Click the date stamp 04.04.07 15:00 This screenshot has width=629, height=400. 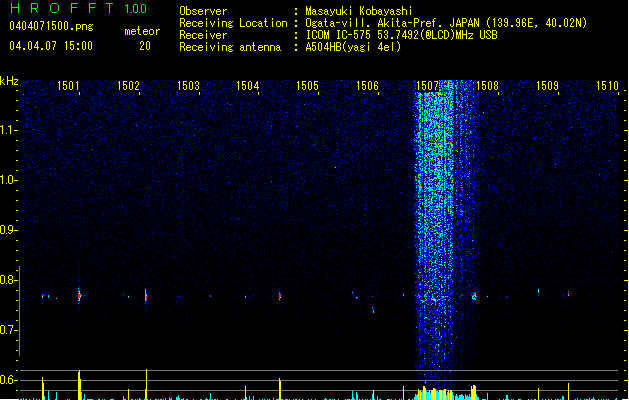coord(51,46)
